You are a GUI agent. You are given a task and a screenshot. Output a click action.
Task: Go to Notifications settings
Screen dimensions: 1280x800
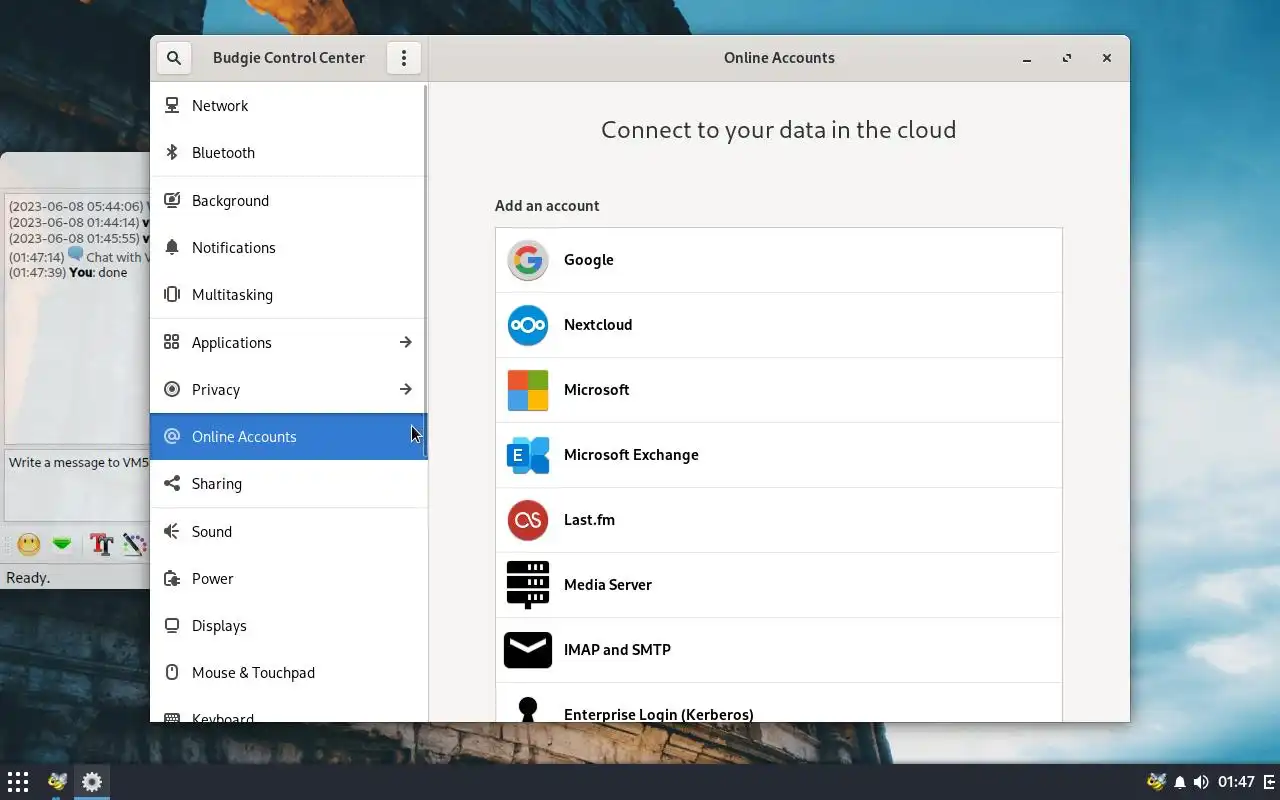pyautogui.click(x=288, y=247)
